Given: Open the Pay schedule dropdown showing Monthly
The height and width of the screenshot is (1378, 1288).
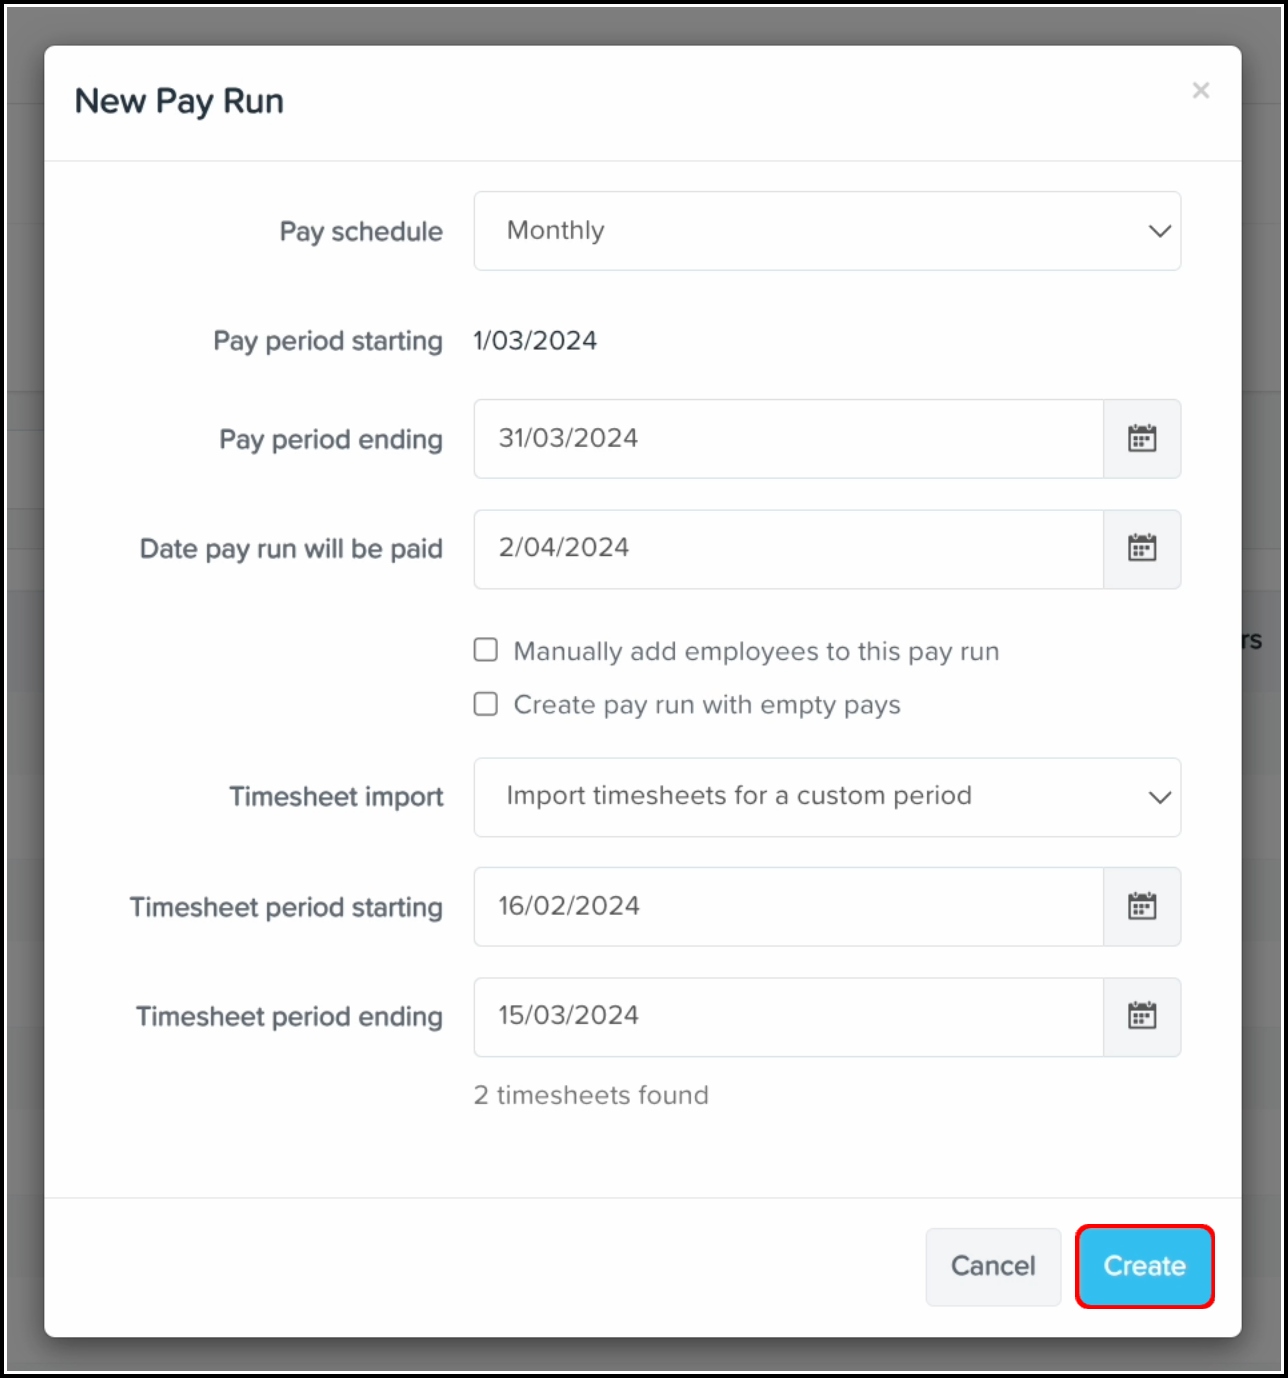Looking at the screenshot, I should tap(827, 231).
